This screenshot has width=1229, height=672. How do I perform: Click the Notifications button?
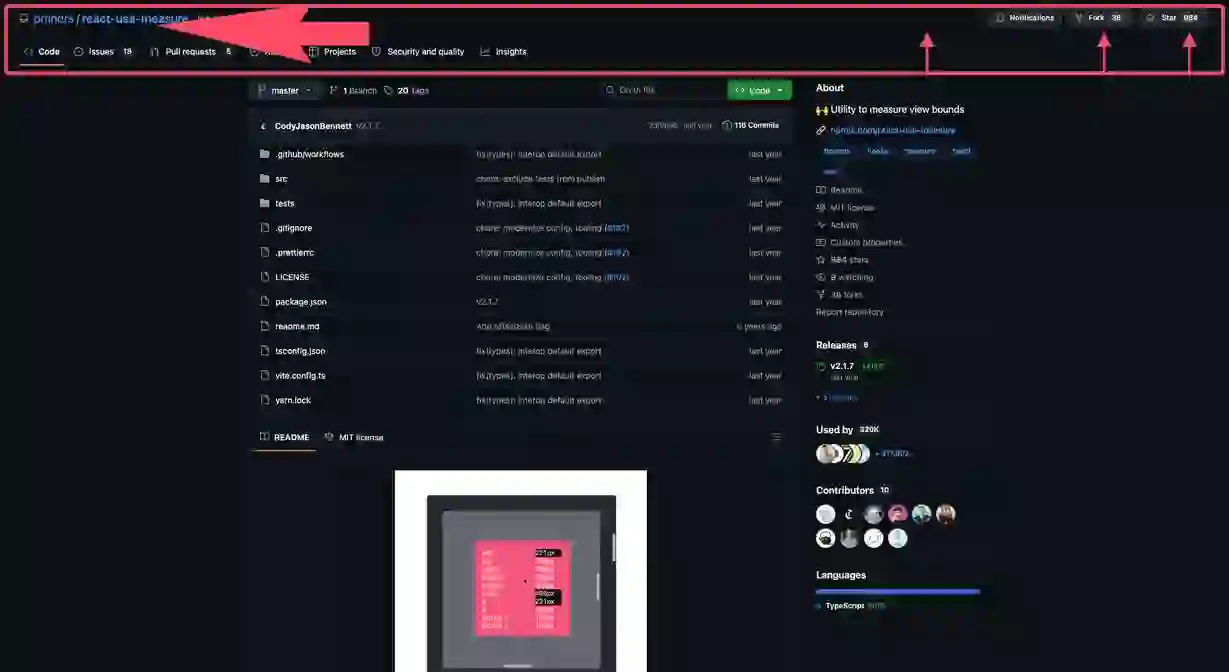tap(1024, 18)
